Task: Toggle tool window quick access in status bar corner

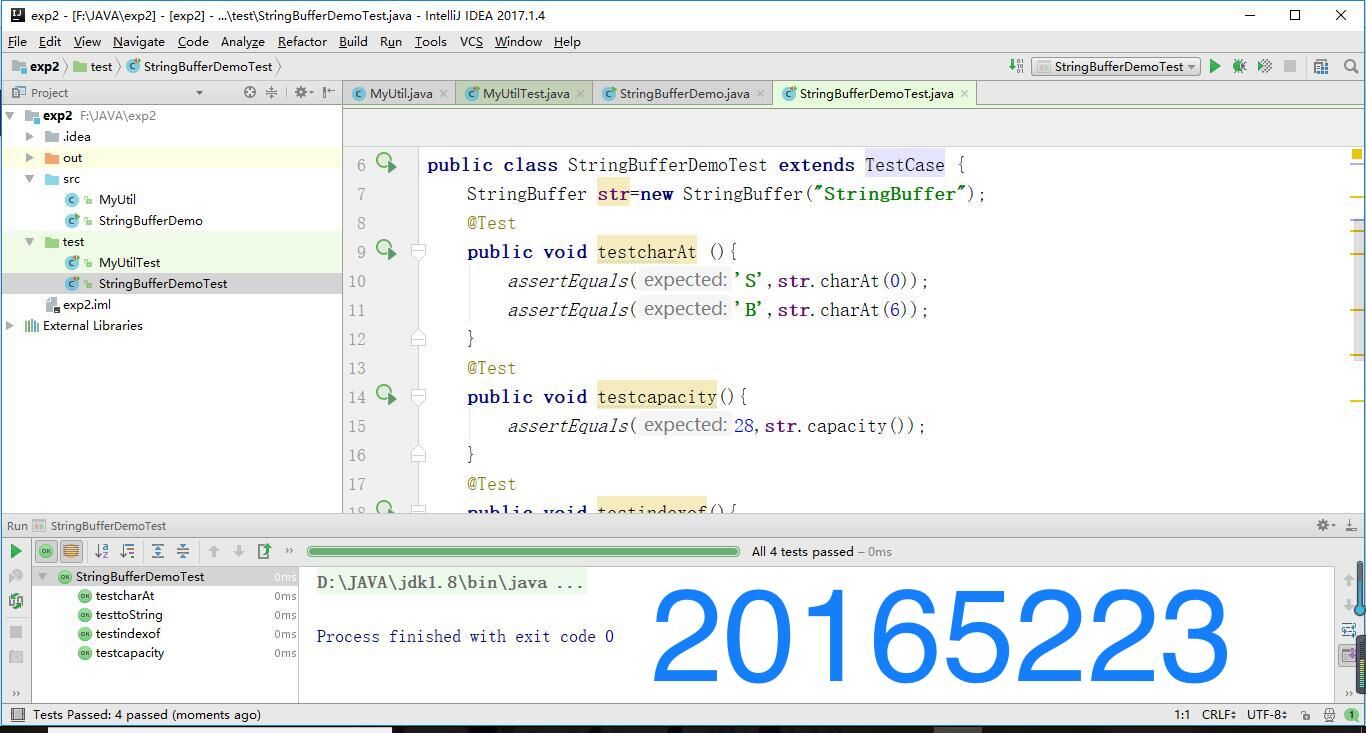Action: [x=17, y=715]
